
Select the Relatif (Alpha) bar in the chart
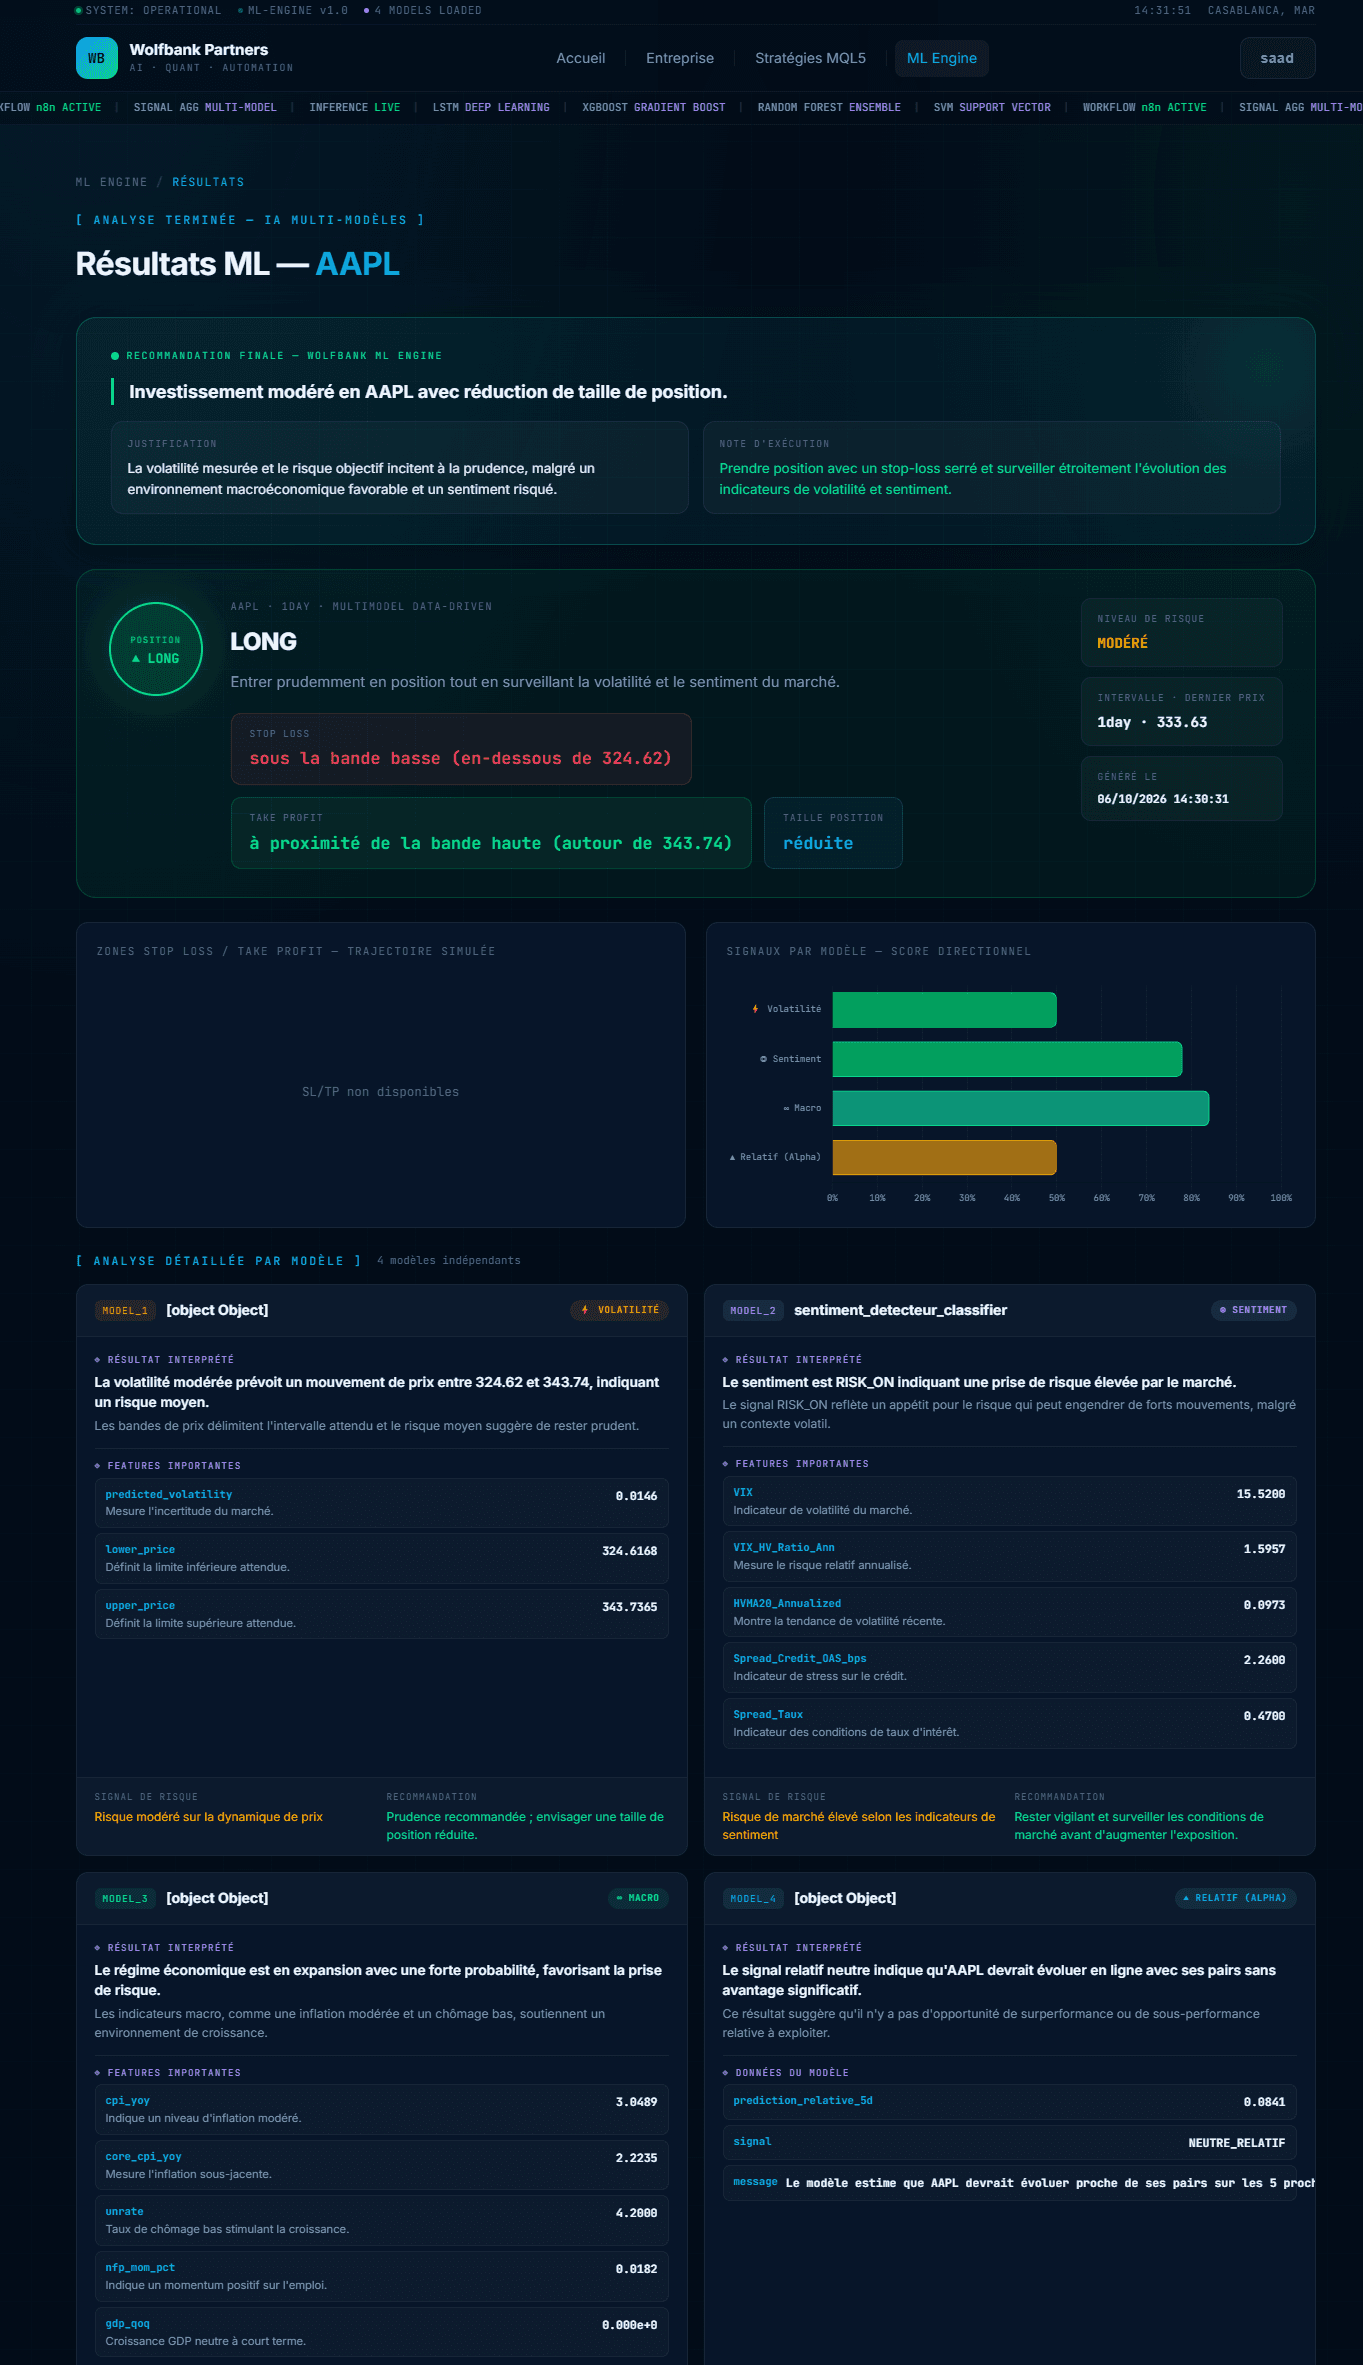[944, 1157]
